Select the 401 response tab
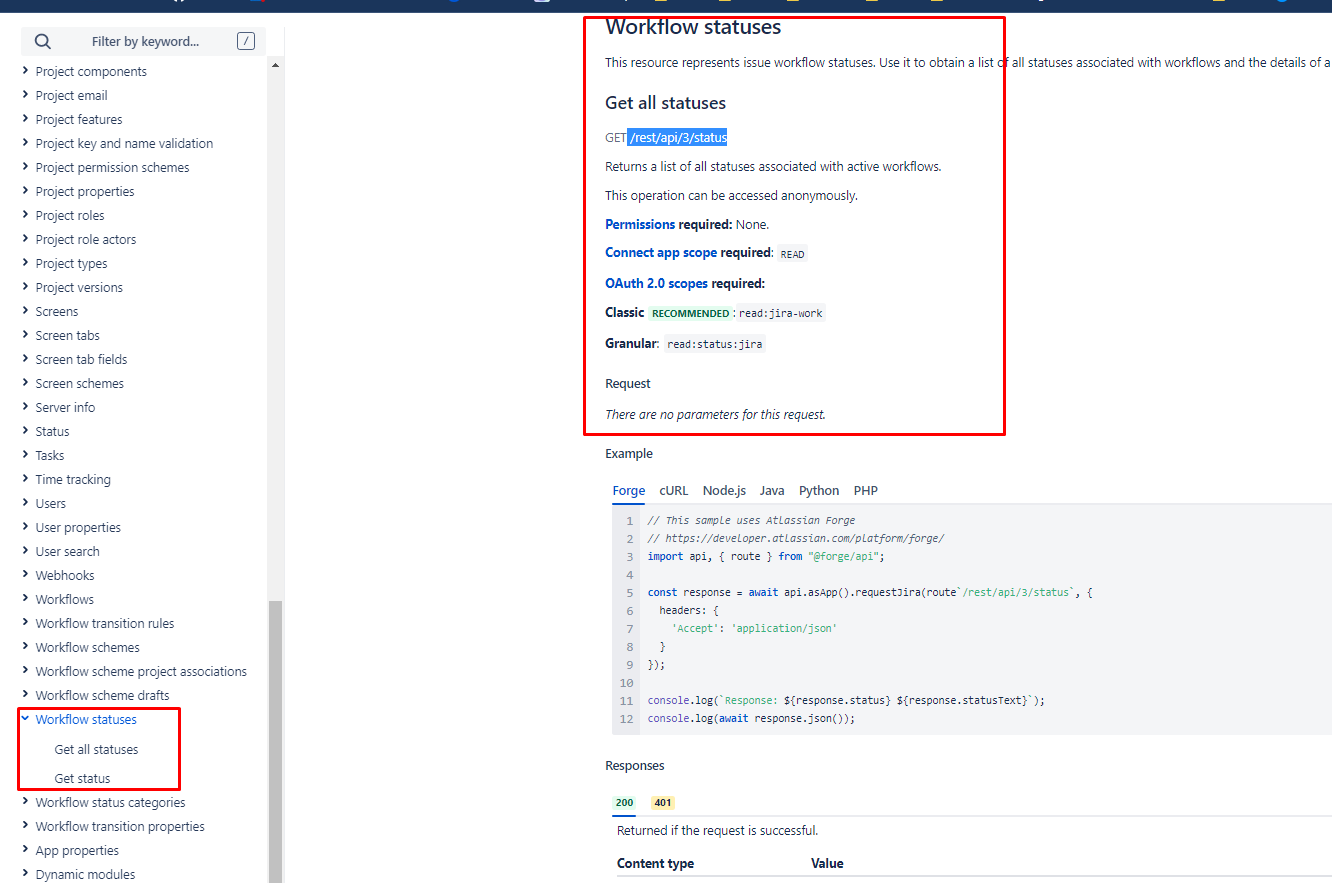The image size is (1332, 883). click(x=663, y=802)
